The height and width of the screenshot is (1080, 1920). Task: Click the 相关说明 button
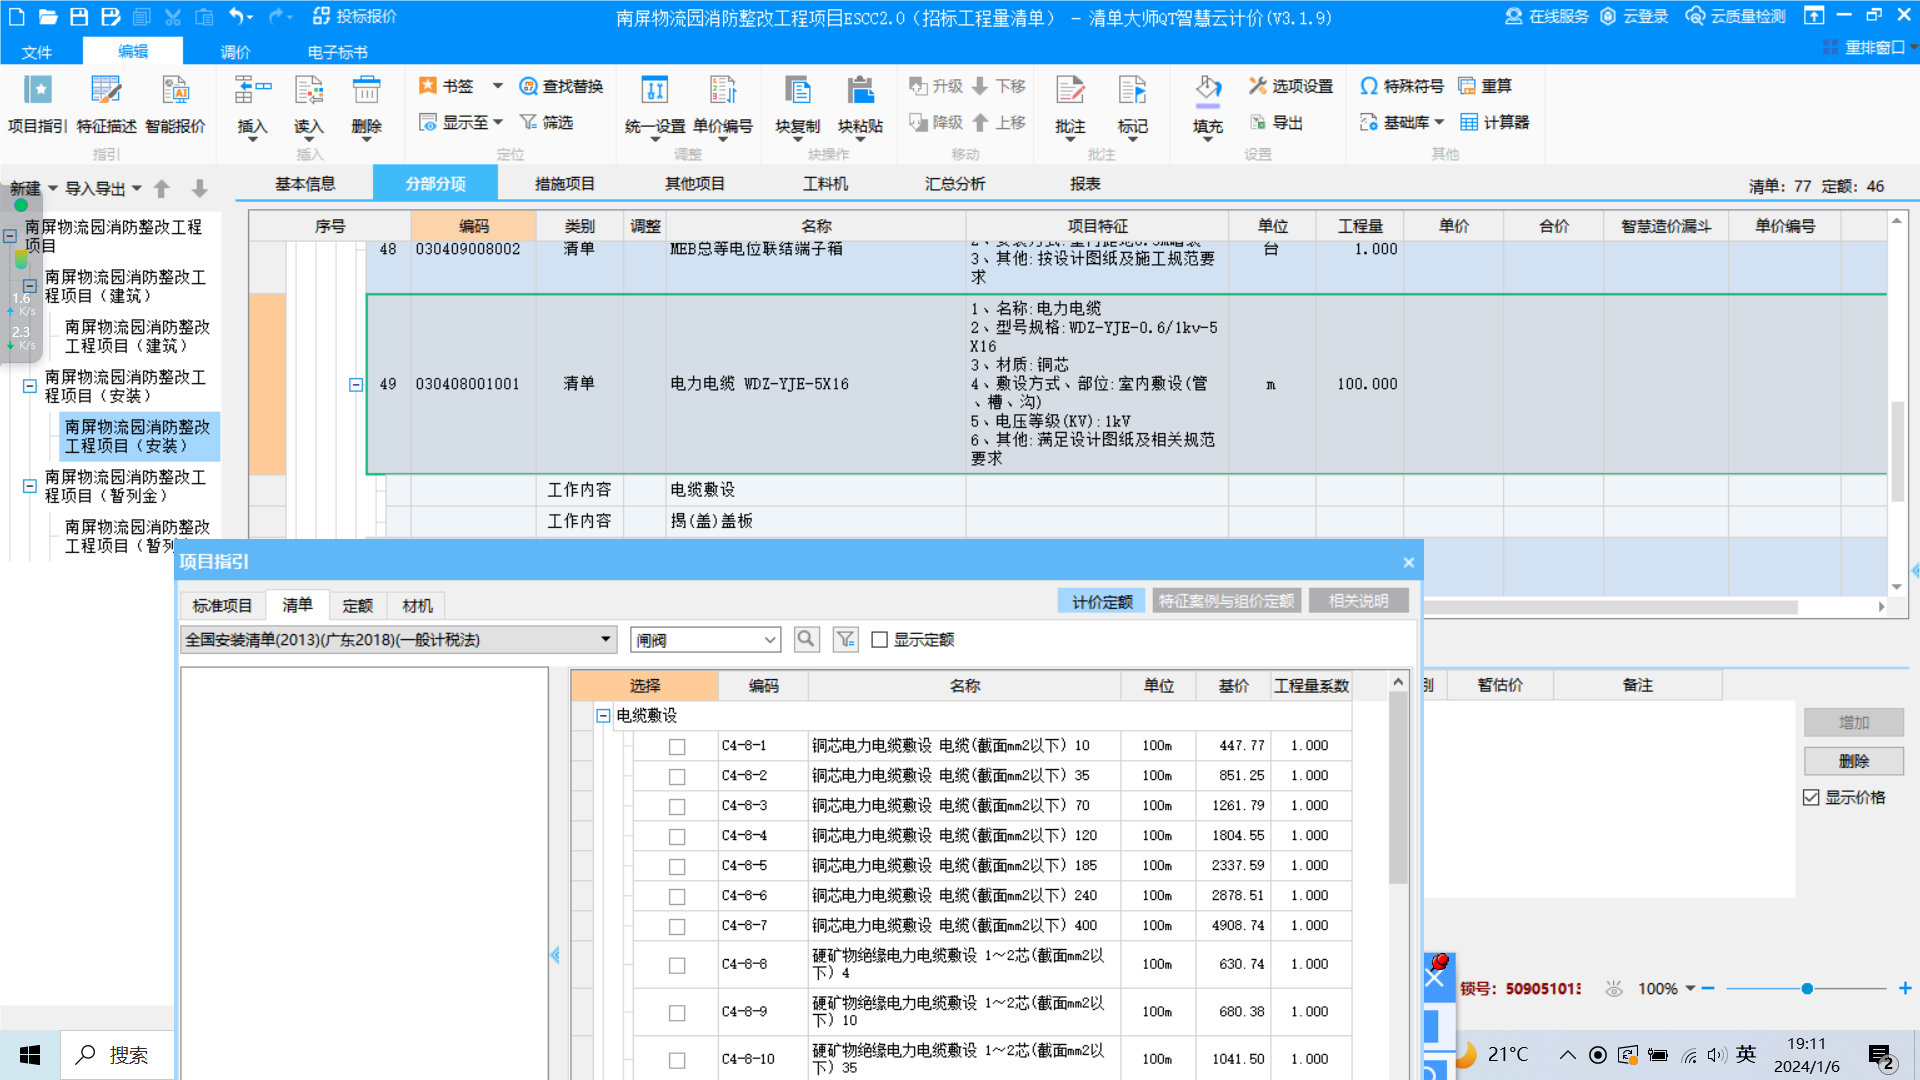[1358, 601]
